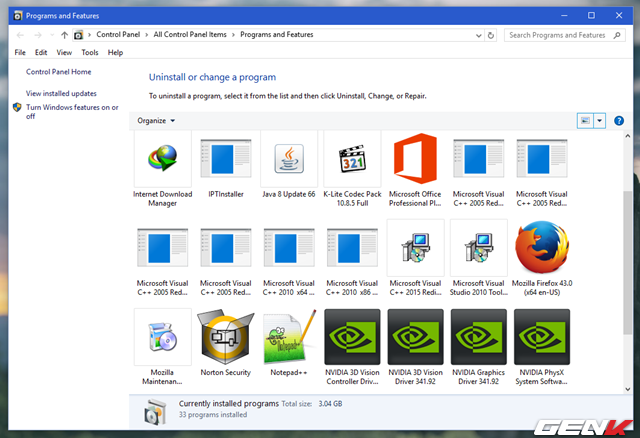Click the search magnifier icon
Image resolution: width=640 pixels, height=438 pixels.
617,35
